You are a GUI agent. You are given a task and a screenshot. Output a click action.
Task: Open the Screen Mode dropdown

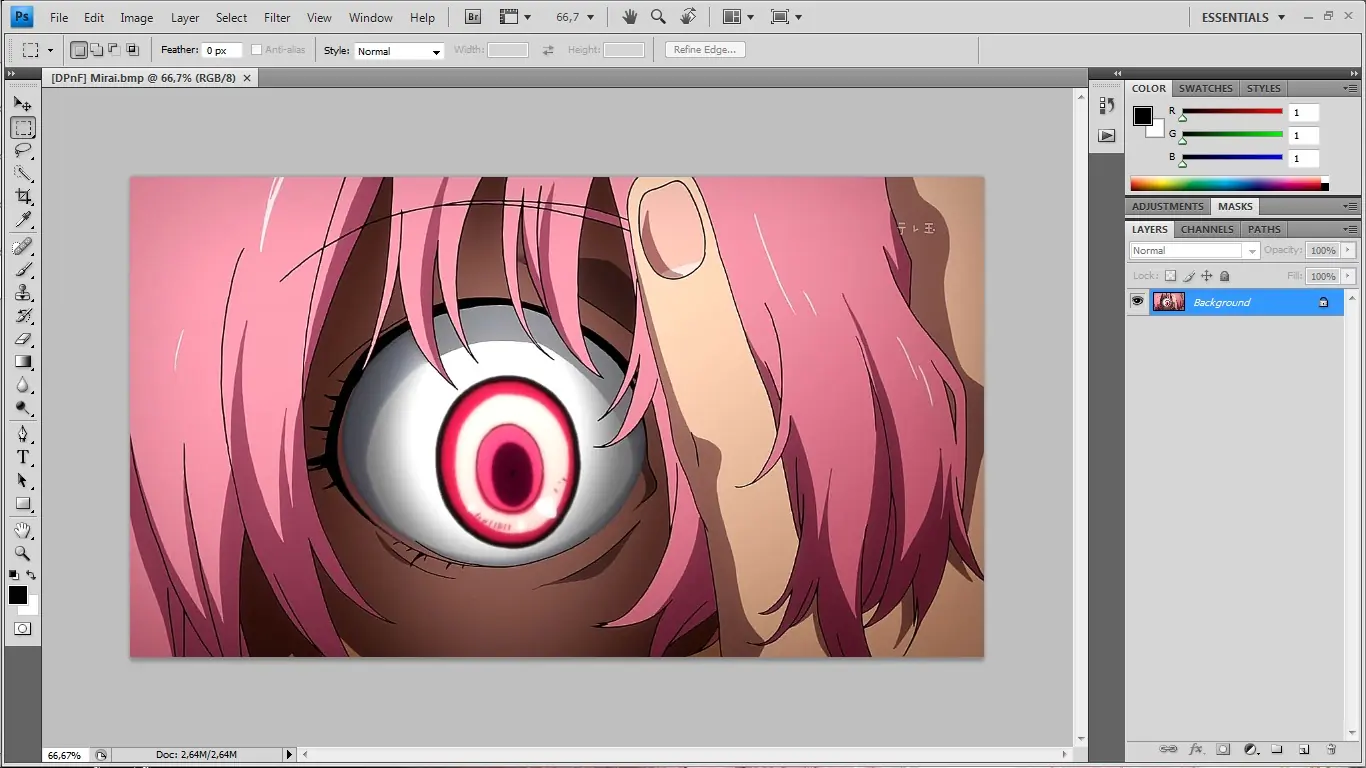tap(786, 17)
